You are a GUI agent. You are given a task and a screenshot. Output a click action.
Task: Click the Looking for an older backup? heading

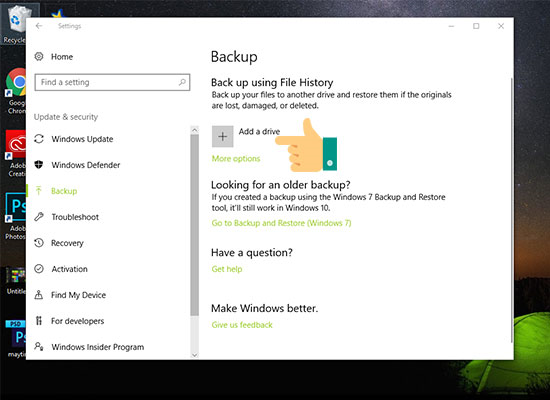[x=281, y=185]
